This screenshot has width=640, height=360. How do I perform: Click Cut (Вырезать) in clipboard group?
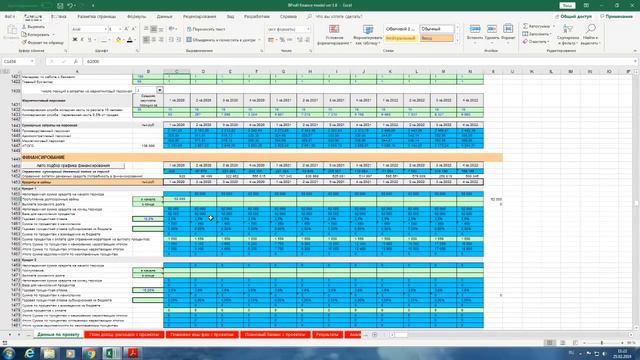33,27
